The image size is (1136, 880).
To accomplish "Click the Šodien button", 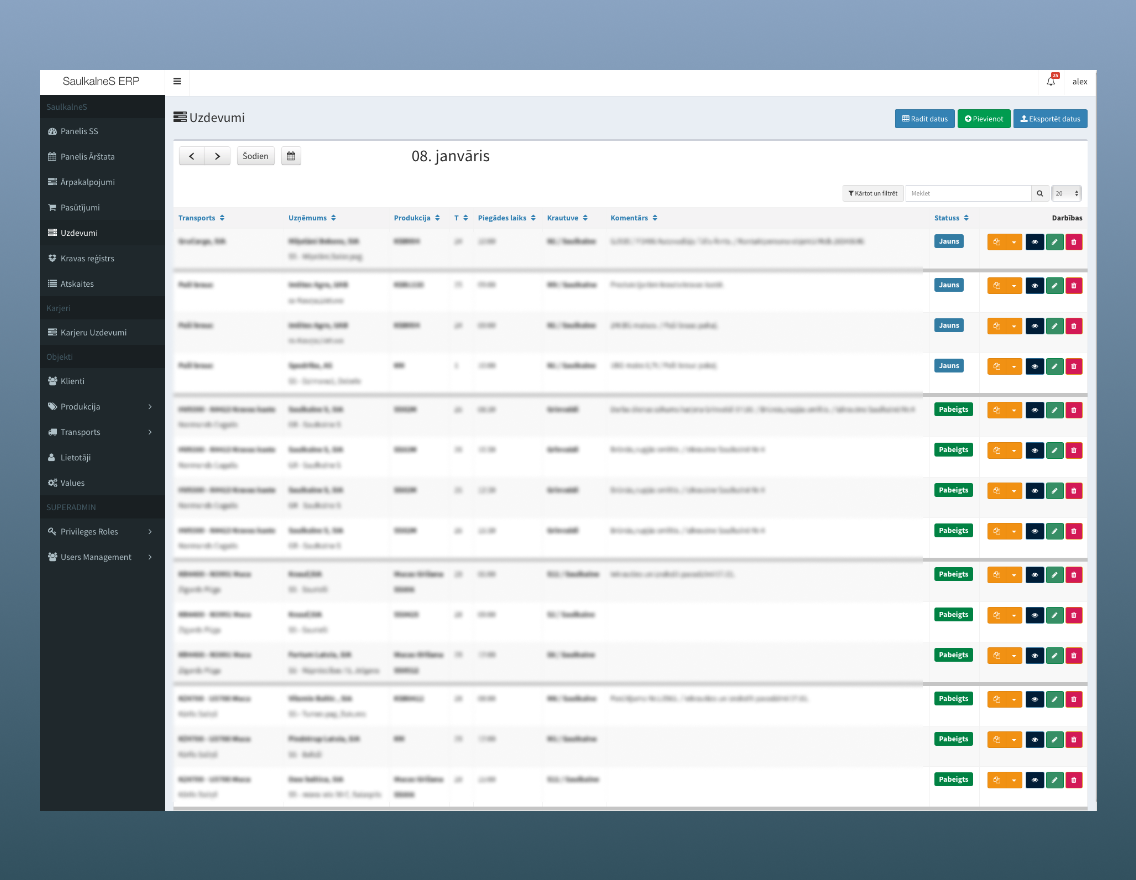I will (256, 156).
